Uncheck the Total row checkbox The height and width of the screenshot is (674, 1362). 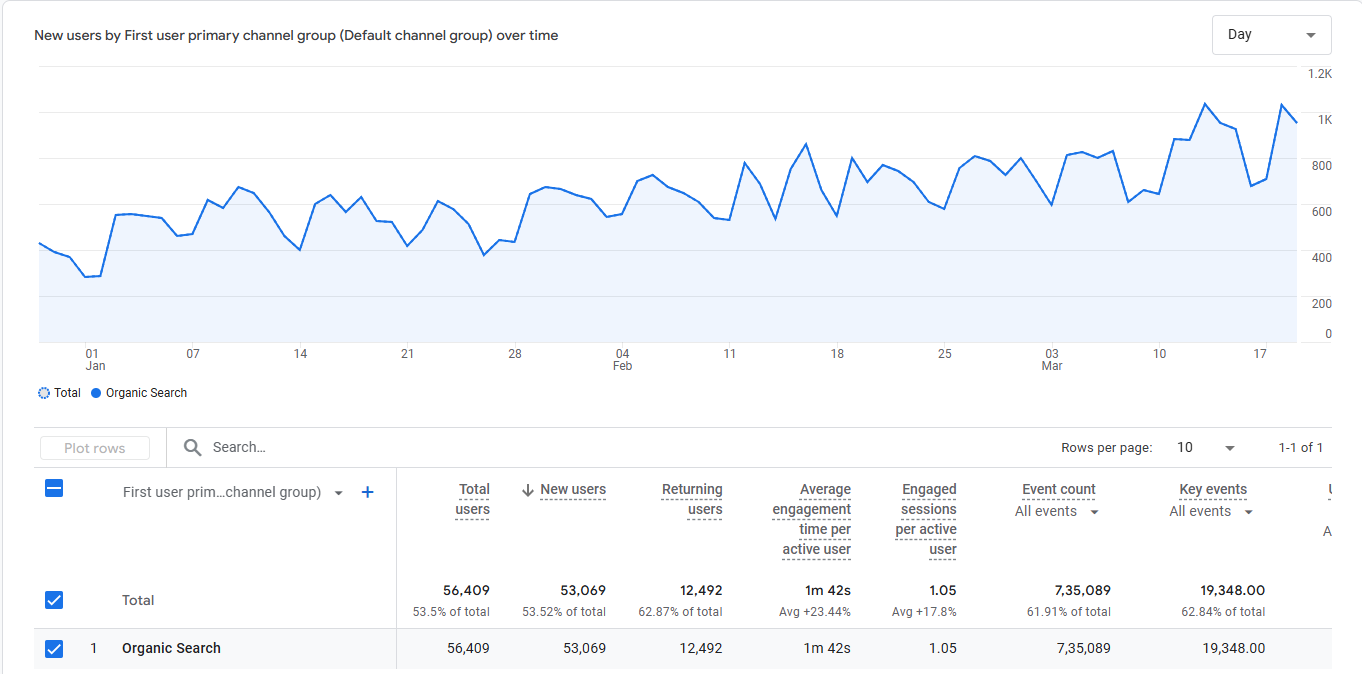pos(54,600)
